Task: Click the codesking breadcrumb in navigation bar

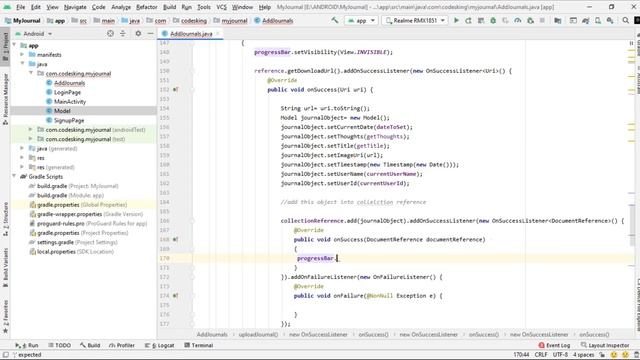Action: pos(190,20)
